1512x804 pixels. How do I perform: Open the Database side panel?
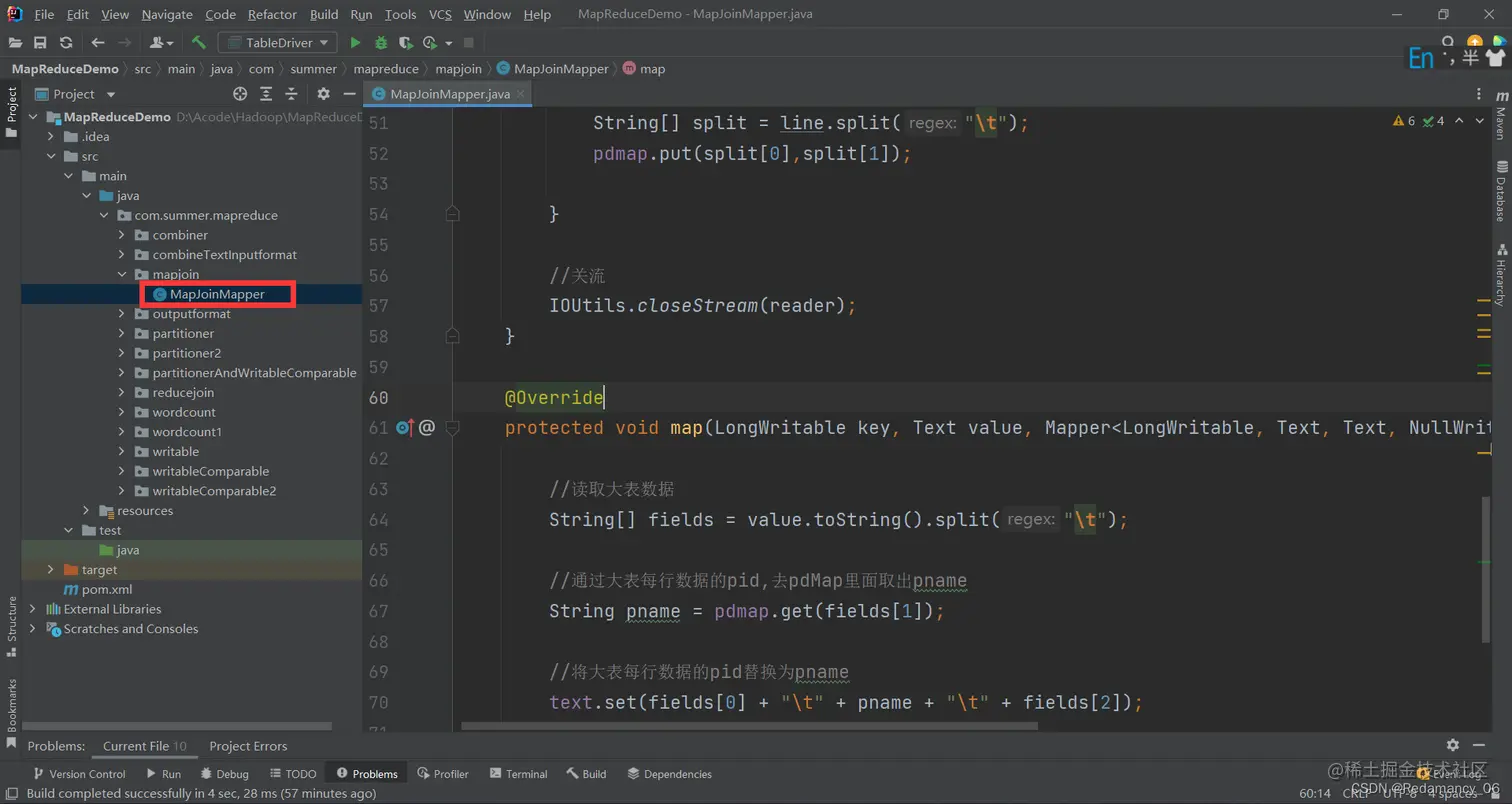pyautogui.click(x=1500, y=190)
